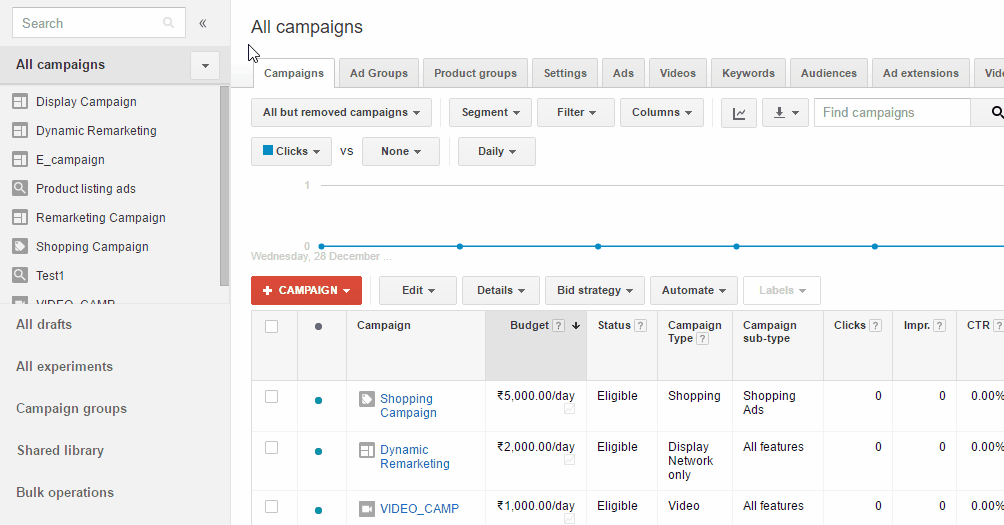The width and height of the screenshot is (1004, 525).
Task: Toggle Shopping Campaign status dot
Action: [x=318, y=401]
